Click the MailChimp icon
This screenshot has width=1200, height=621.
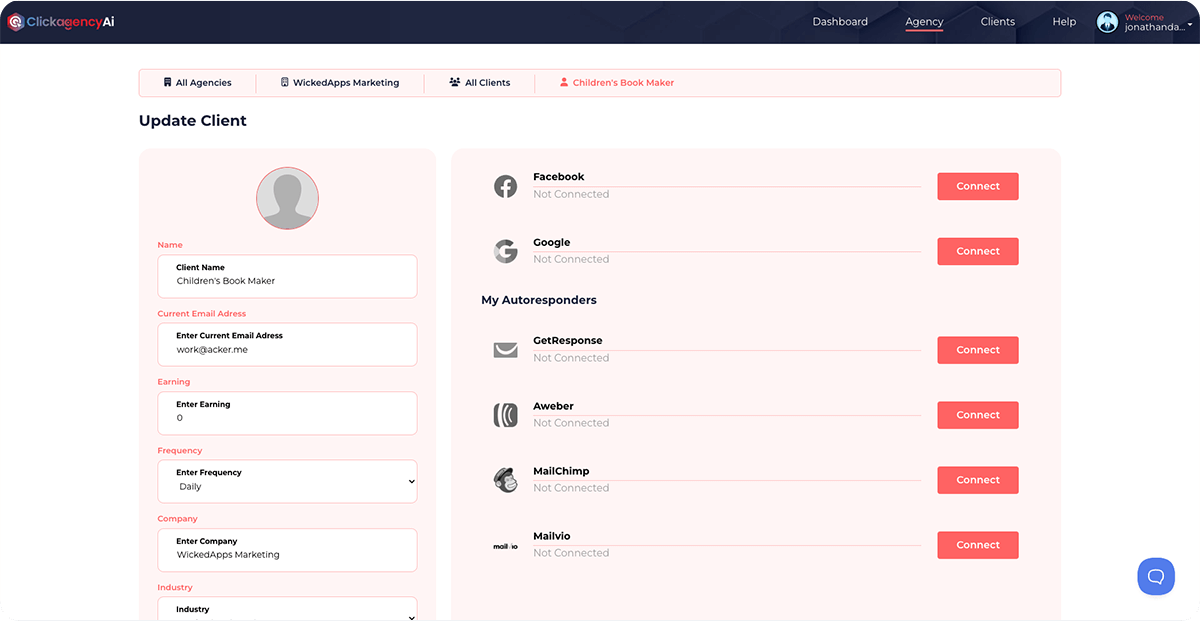click(506, 480)
